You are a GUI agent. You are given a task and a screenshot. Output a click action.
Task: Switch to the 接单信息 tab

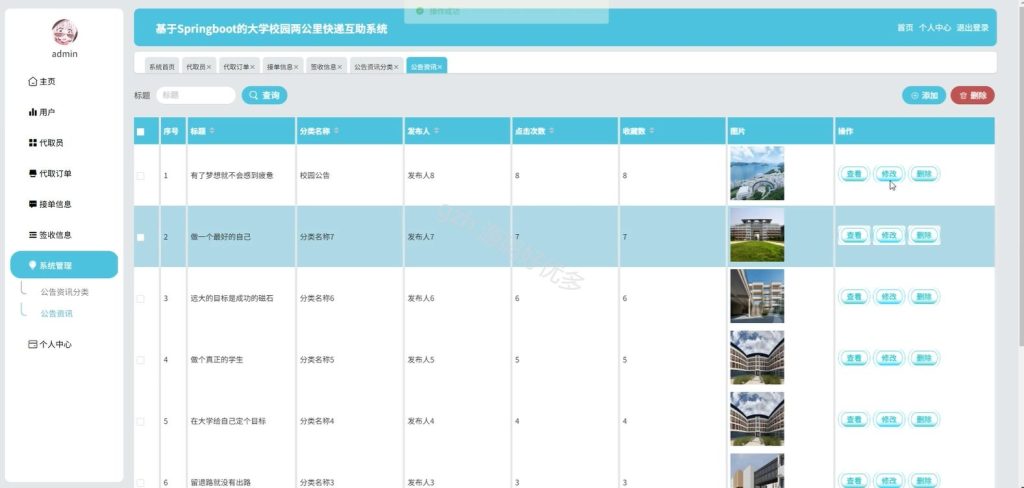[282, 67]
